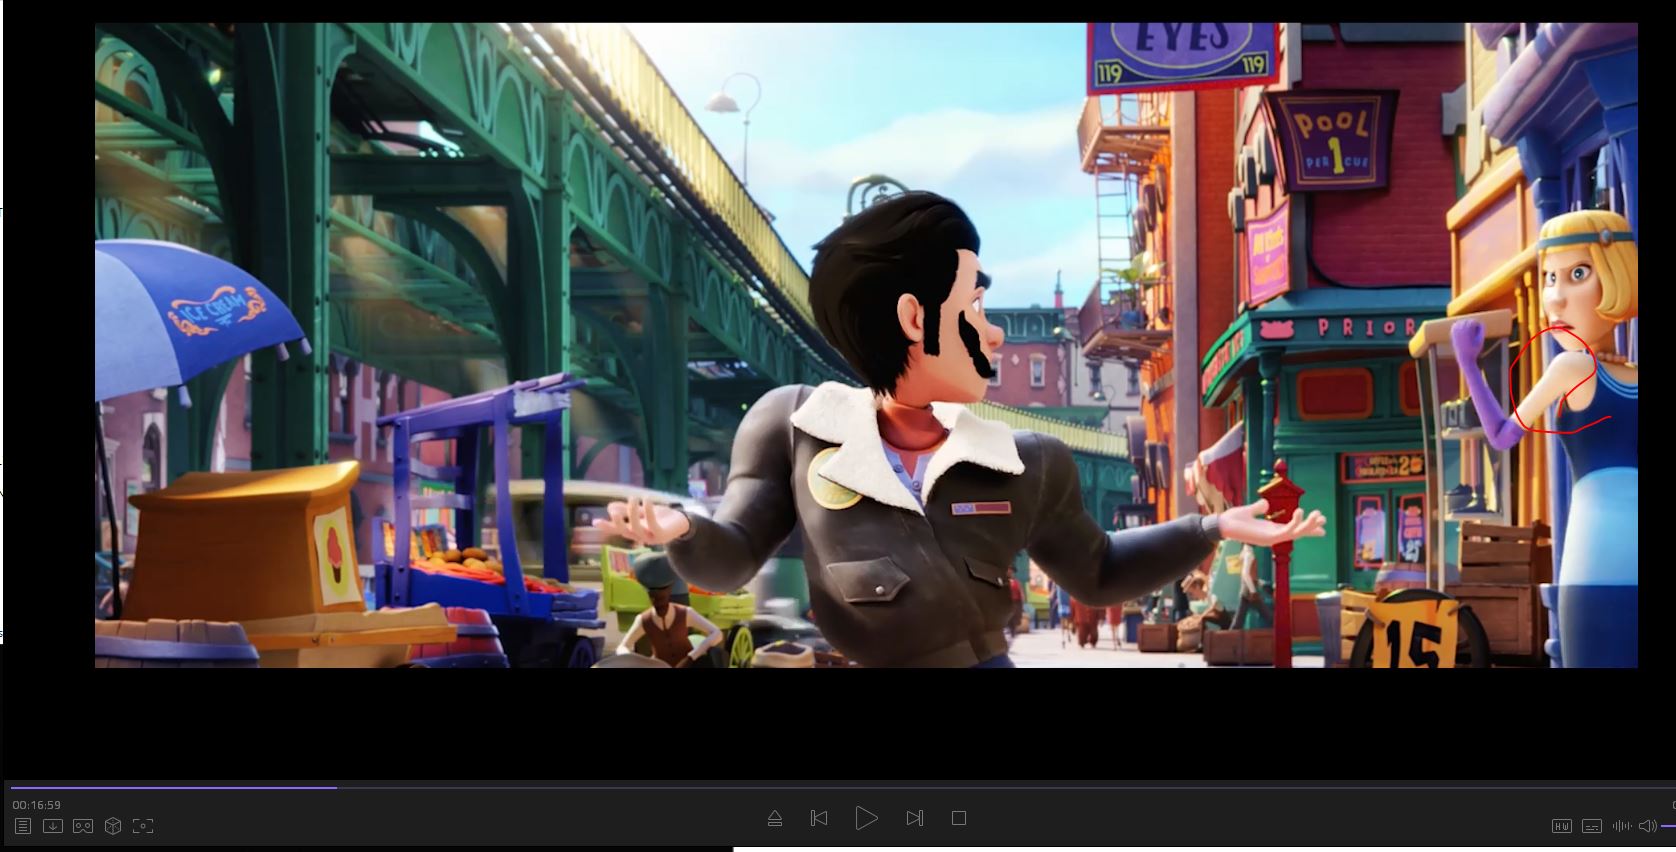Image resolution: width=1676 pixels, height=852 pixels.
Task: Click the video frame to toggle playback
Action: [866, 345]
